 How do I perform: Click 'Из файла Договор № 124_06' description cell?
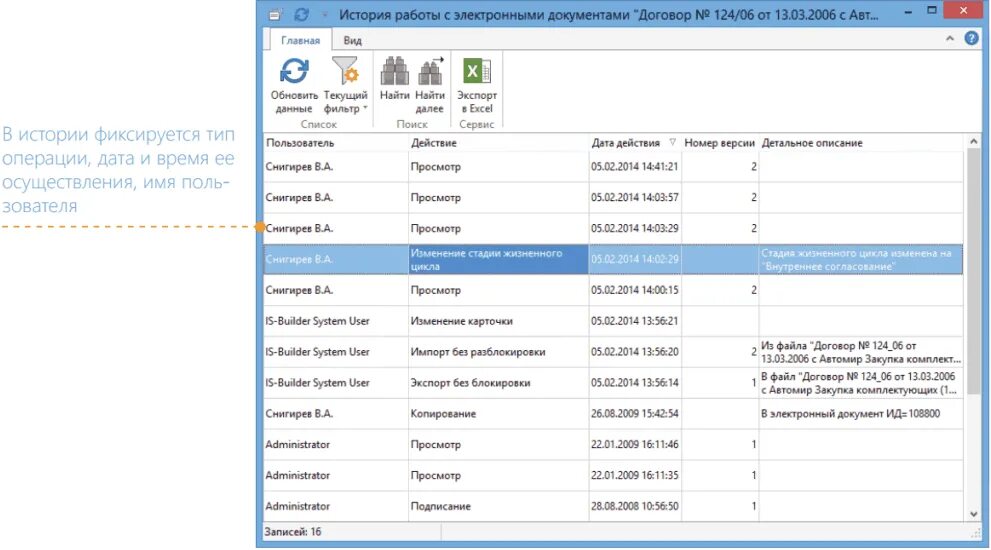pyautogui.click(x=861, y=352)
